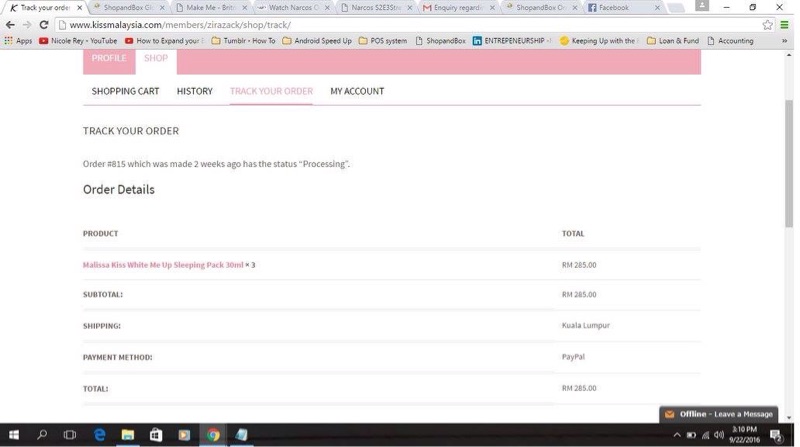Image resolution: width=800 pixels, height=447 pixels.
Task: Open the Shopping Cart tab
Action: tap(125, 91)
